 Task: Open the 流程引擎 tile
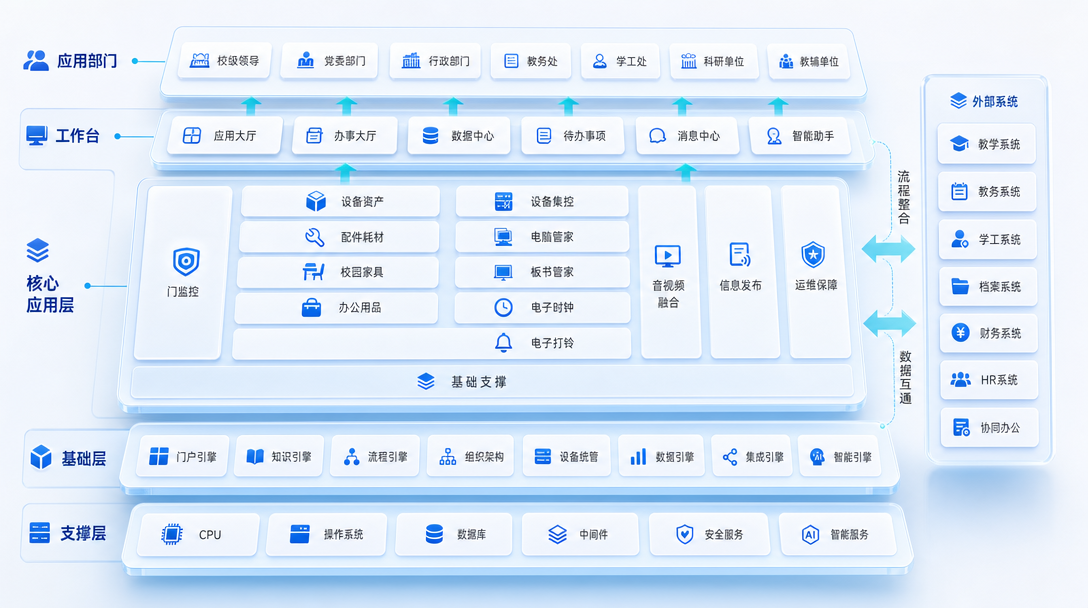pos(375,457)
